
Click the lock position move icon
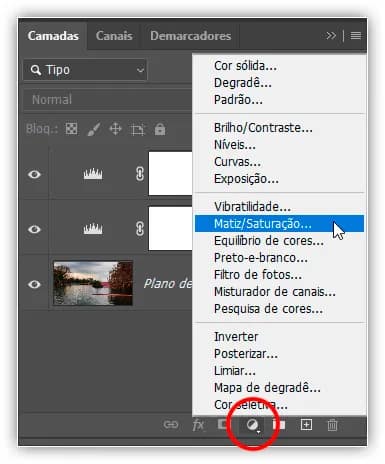[x=115, y=129]
